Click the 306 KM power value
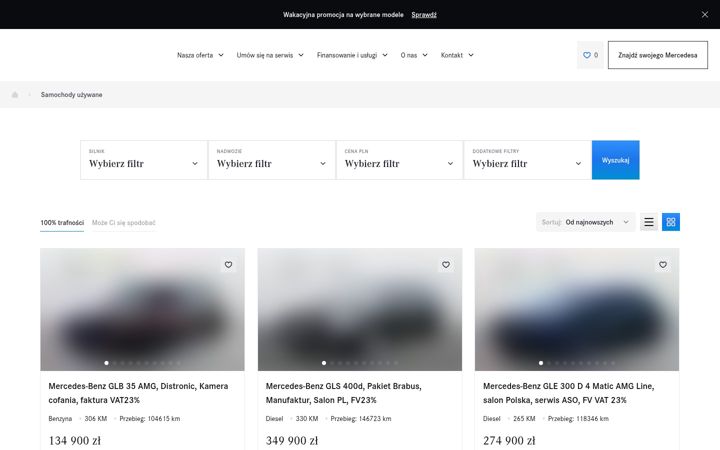This screenshot has width=720, height=450. coord(96,419)
